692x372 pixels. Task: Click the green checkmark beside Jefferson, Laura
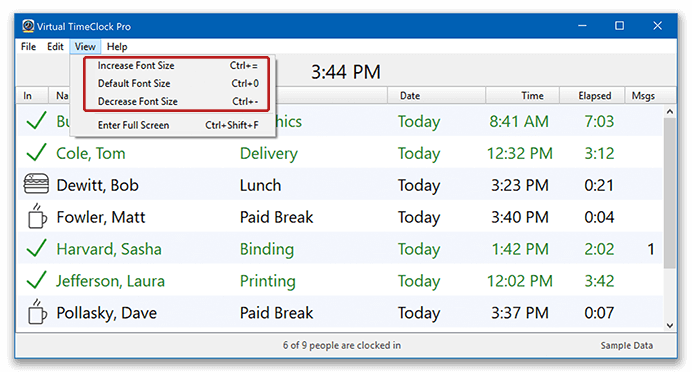point(36,280)
